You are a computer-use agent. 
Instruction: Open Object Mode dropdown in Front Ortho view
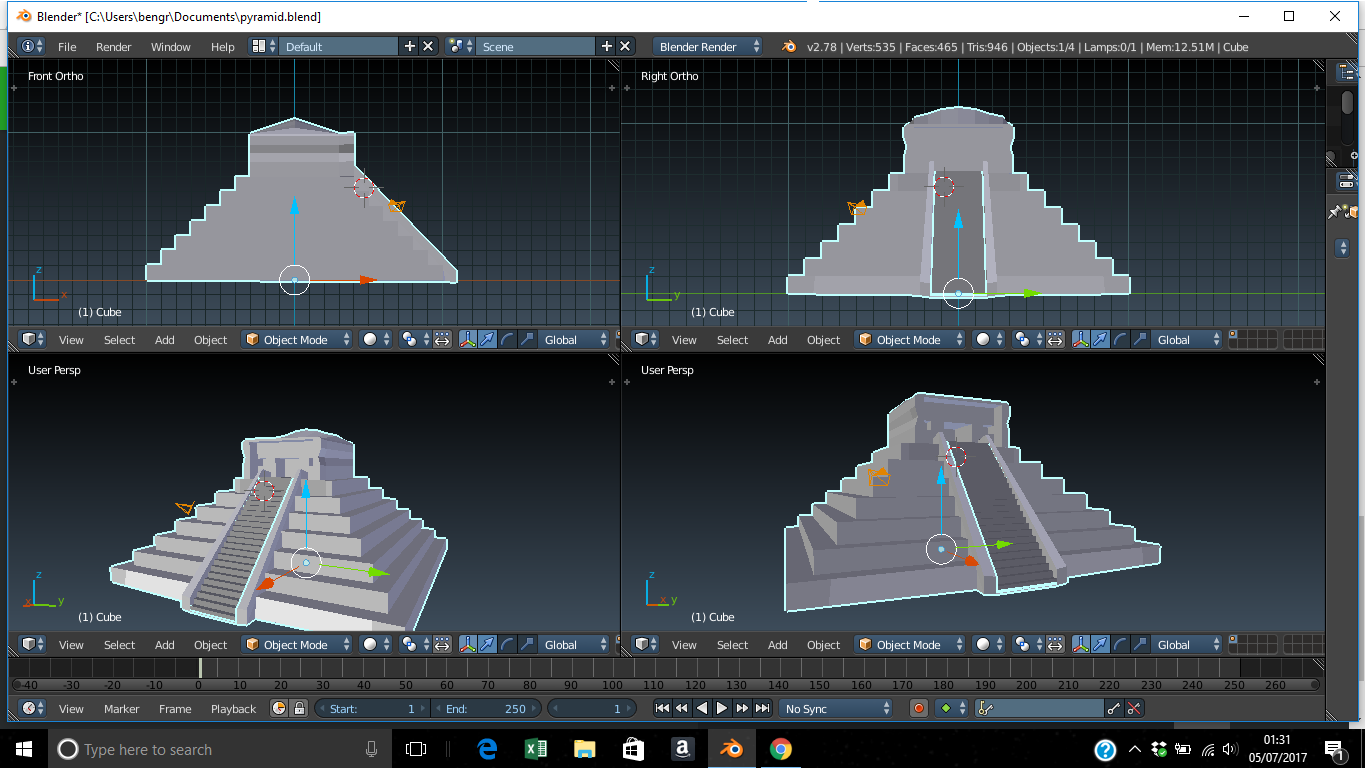[x=297, y=340]
